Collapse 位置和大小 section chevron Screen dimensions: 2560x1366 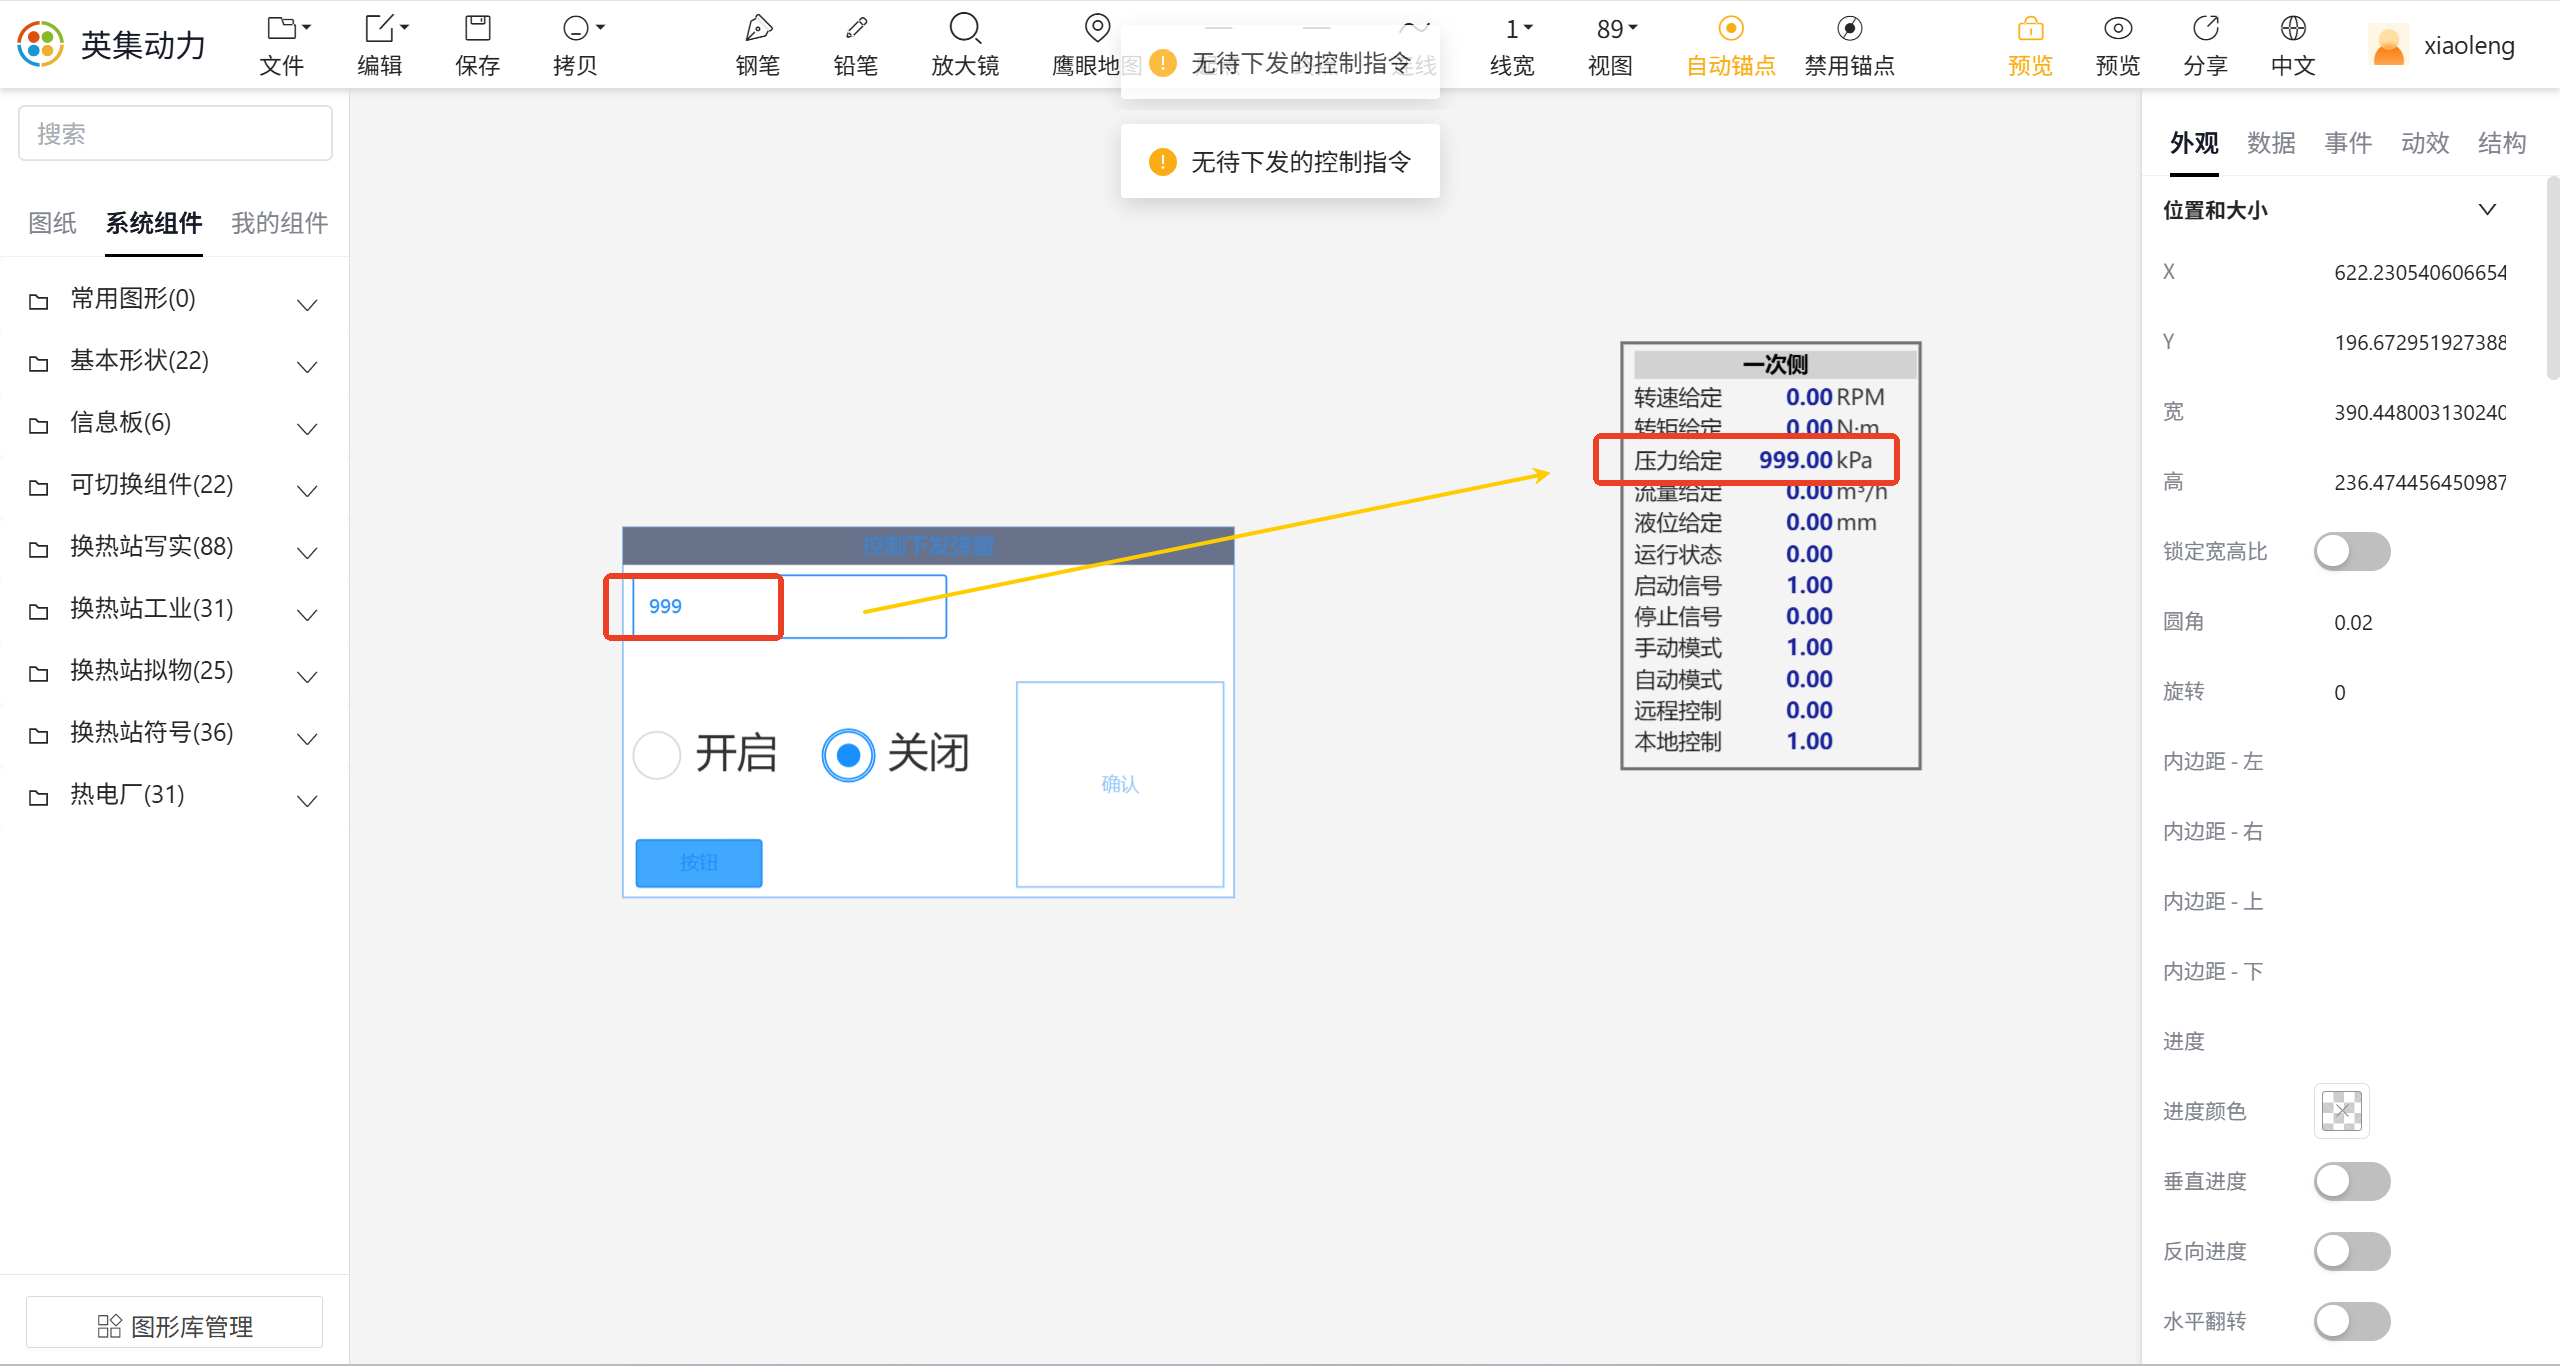tap(2487, 209)
